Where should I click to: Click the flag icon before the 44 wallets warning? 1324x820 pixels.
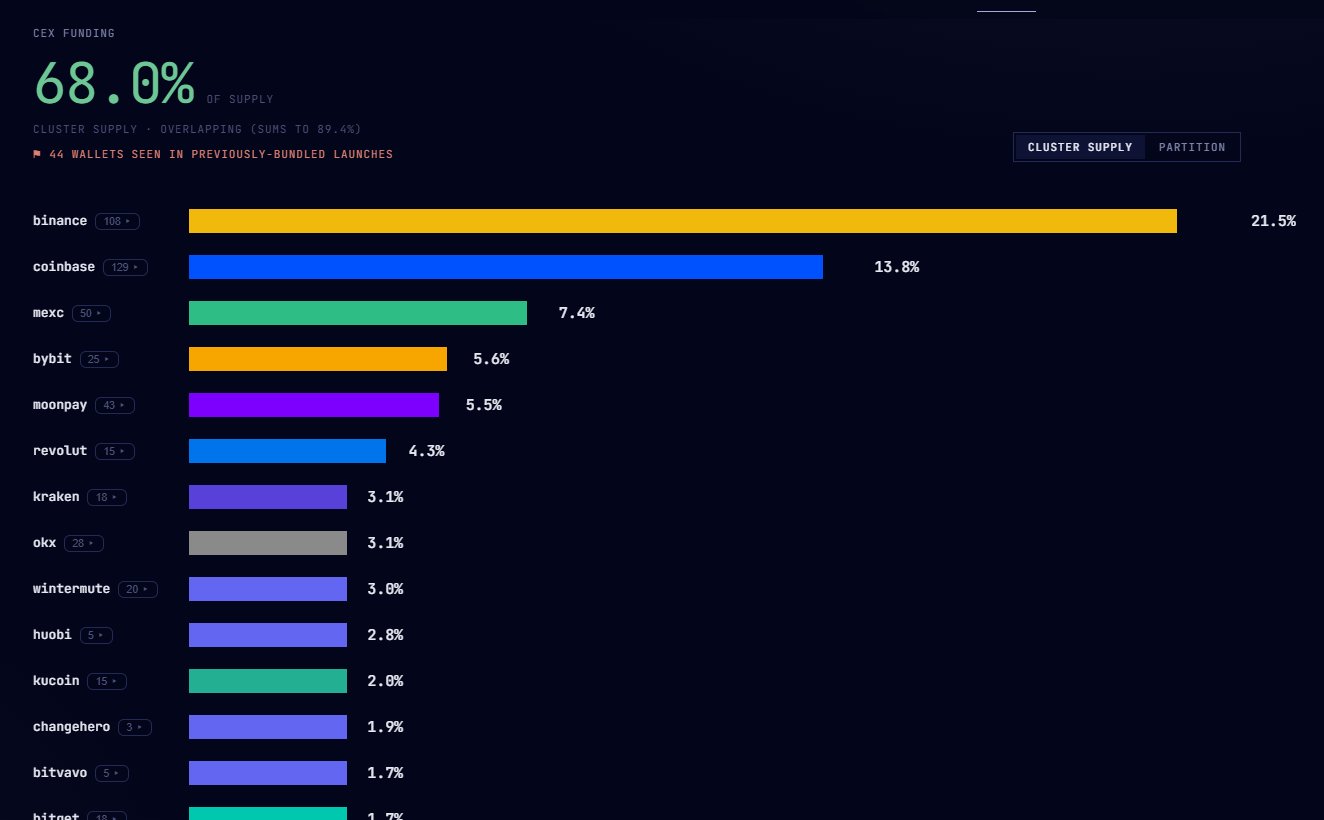coord(37,154)
